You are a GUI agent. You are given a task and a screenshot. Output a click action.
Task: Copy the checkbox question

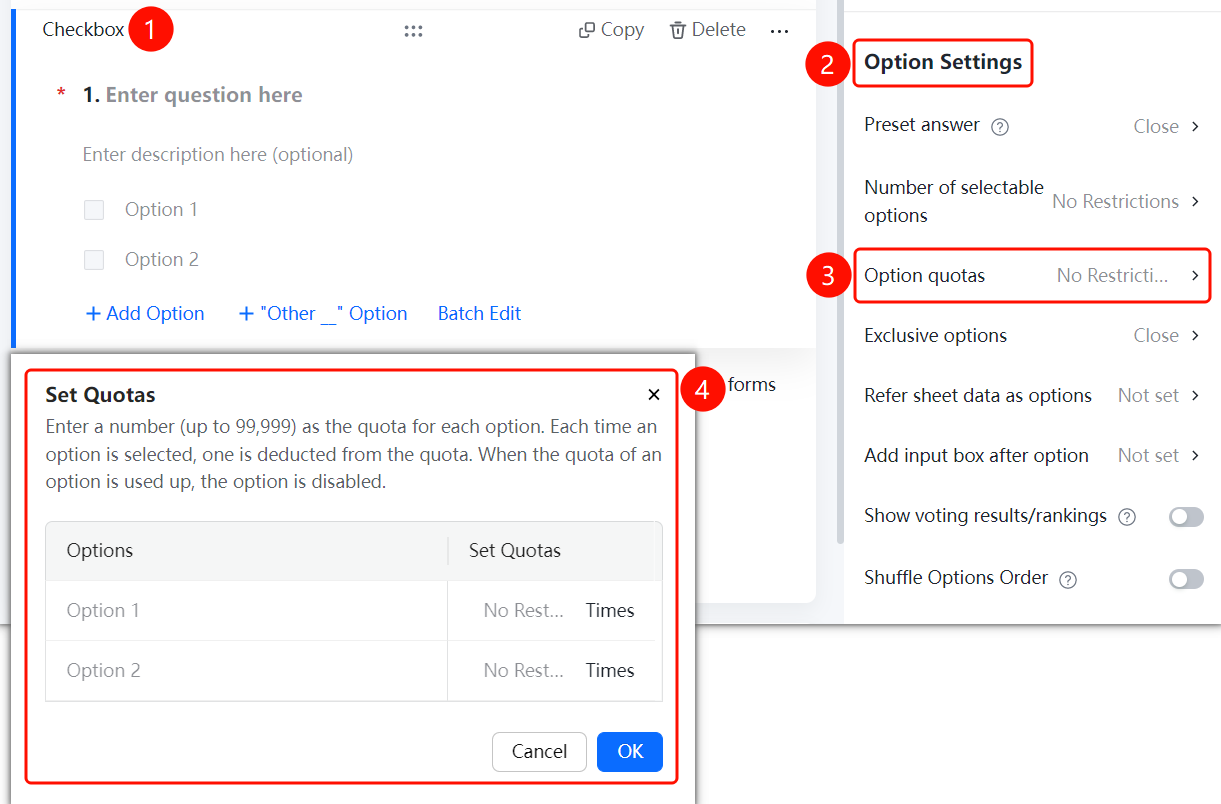(611, 30)
